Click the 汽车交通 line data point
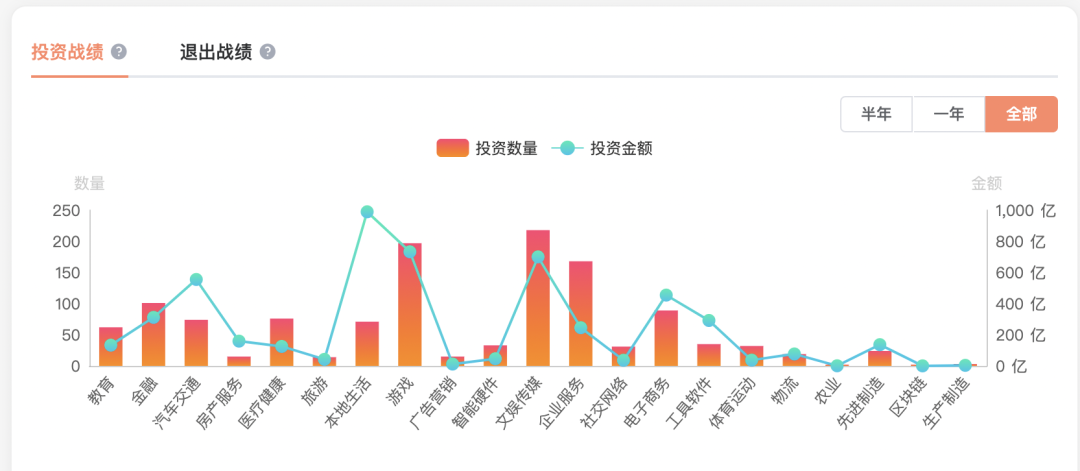The image size is (1080, 471). tap(196, 280)
